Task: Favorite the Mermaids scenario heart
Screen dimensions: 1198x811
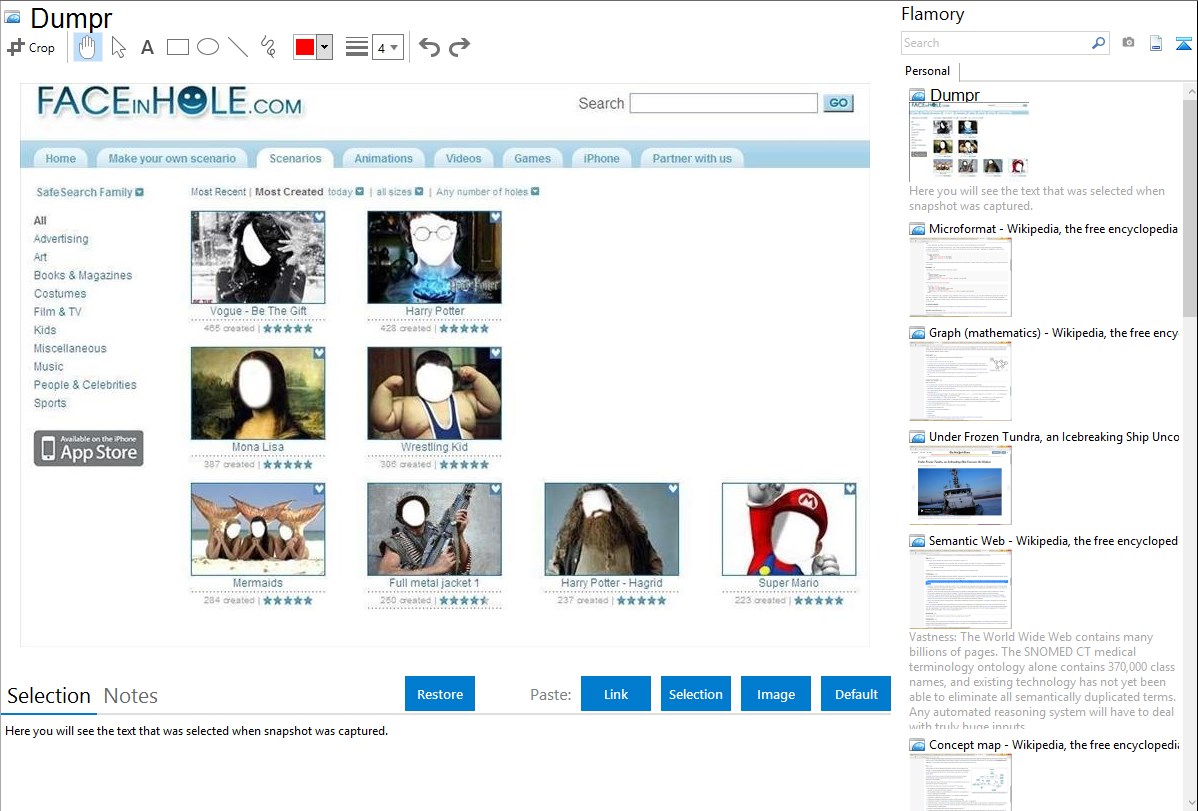Action: (x=319, y=489)
